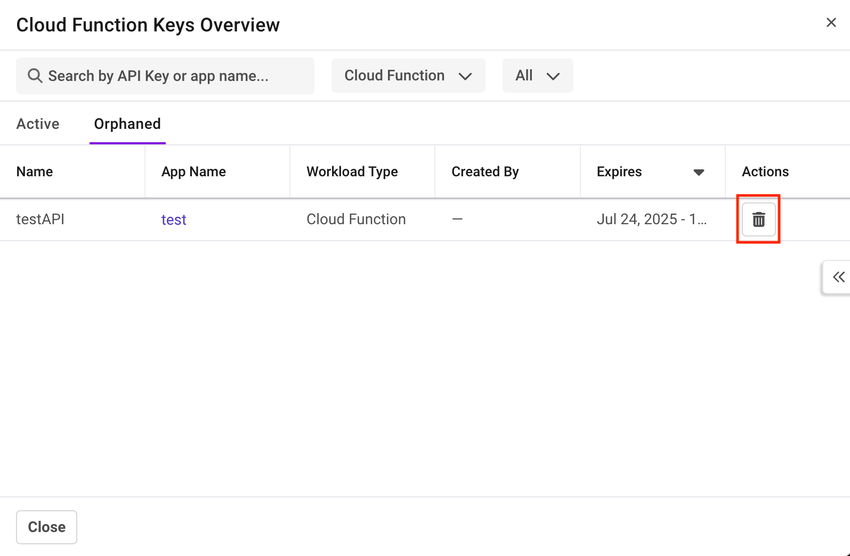This screenshot has width=850, height=556.
Task: Click the Created By column header
Action: click(x=485, y=172)
